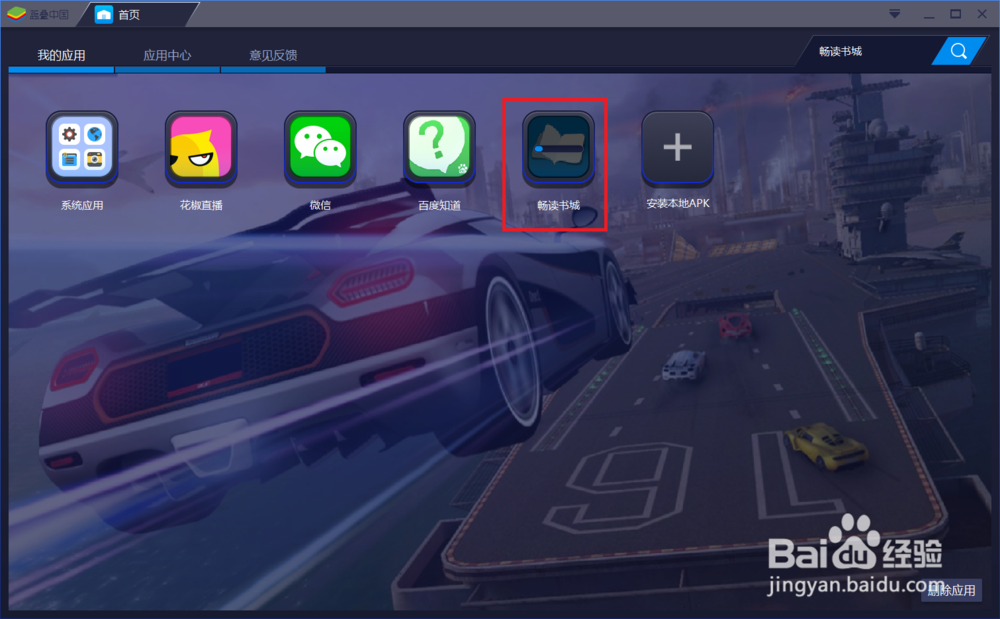
Task: Click the search field containing 畅读书城
Action: [x=871, y=51]
